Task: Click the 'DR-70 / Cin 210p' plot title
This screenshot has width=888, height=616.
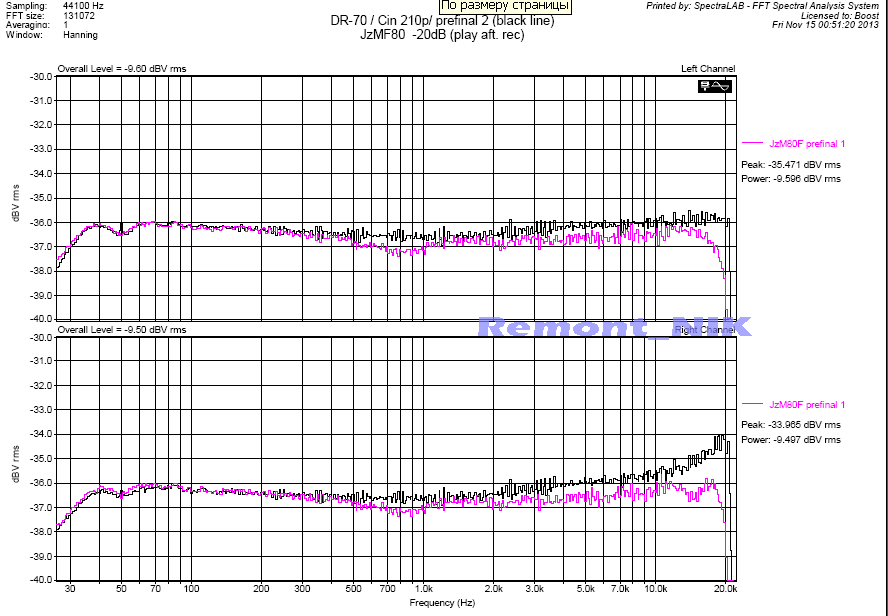Action: click(x=441, y=21)
